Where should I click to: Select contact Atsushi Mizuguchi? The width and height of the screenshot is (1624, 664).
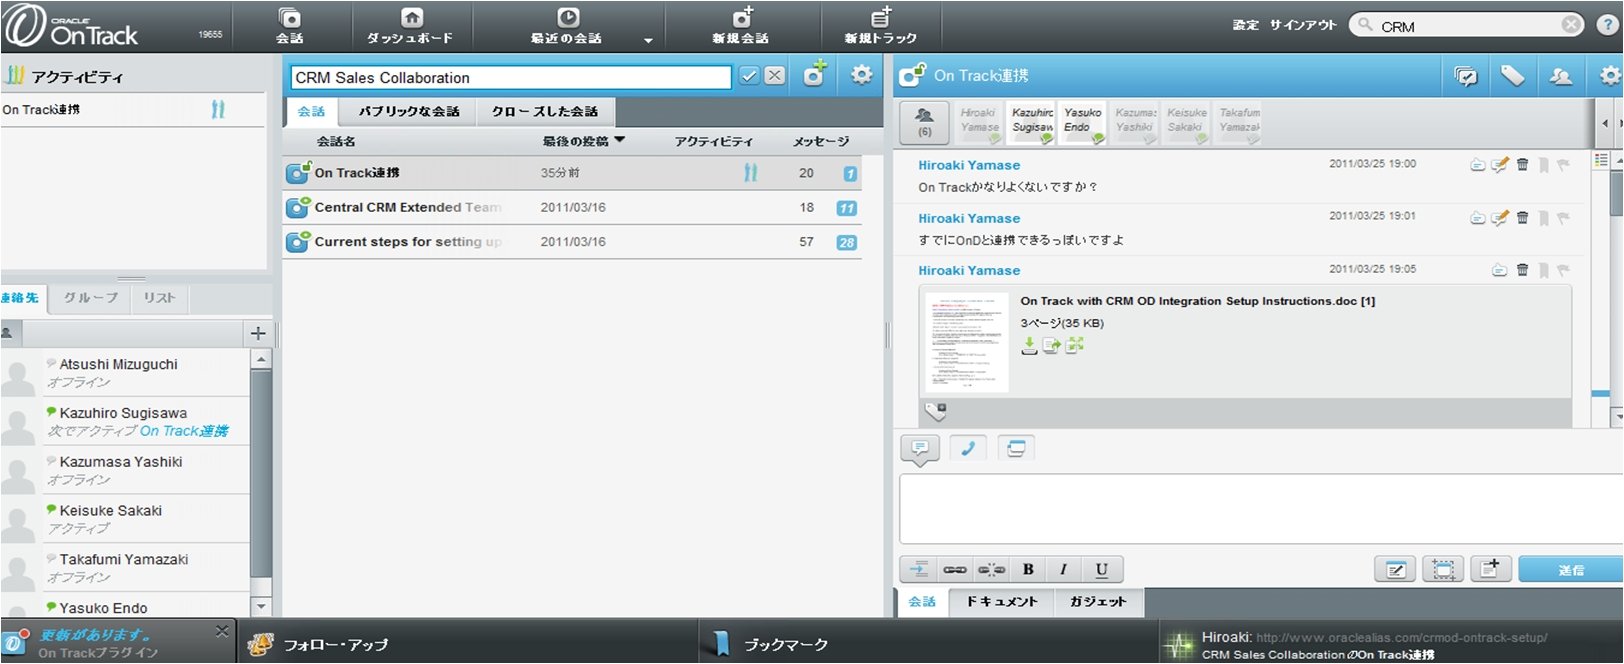124,372
